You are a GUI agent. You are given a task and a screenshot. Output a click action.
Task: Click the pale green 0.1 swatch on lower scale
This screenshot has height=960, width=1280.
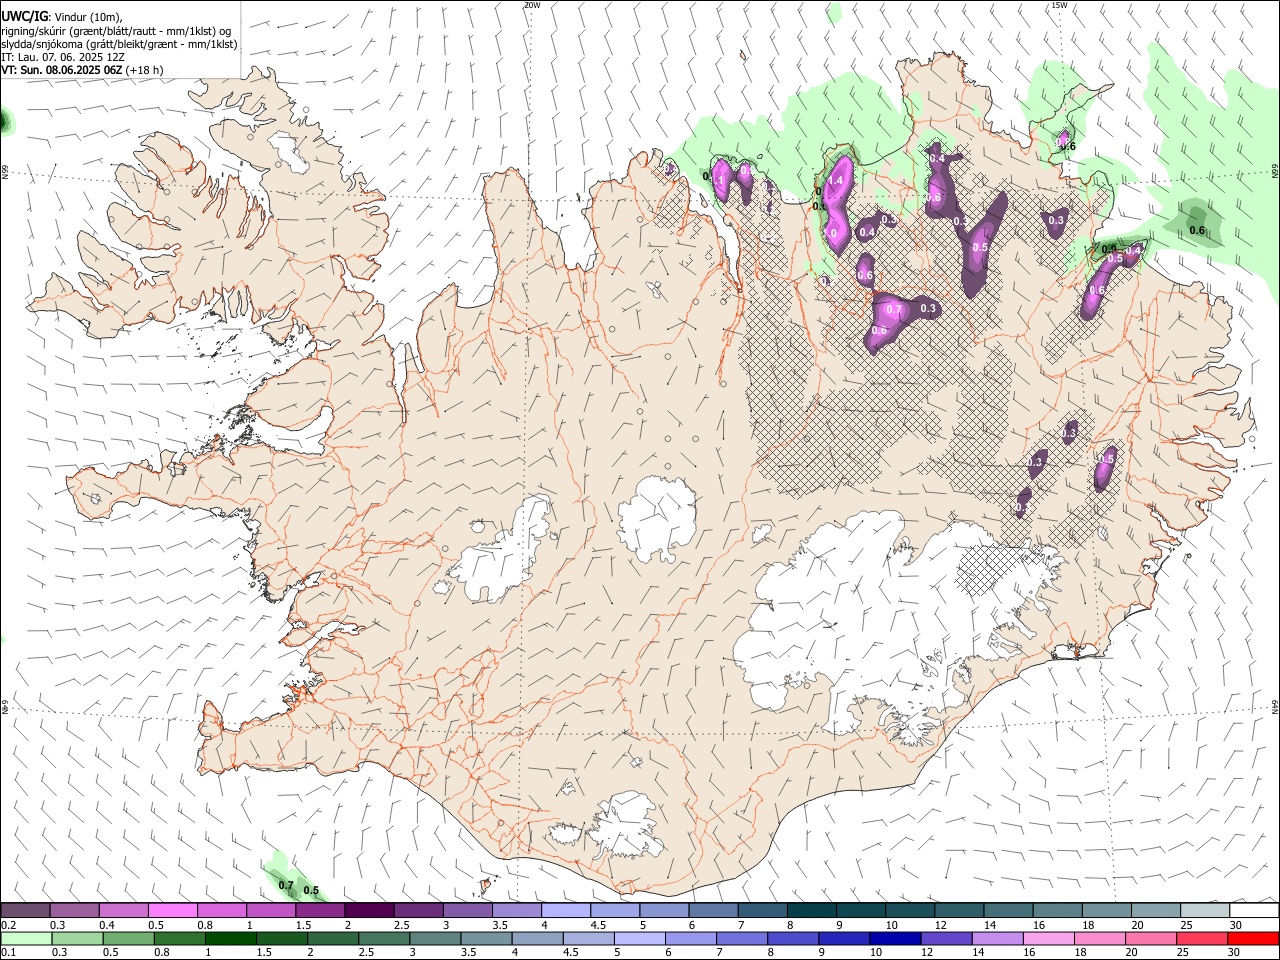(26, 938)
